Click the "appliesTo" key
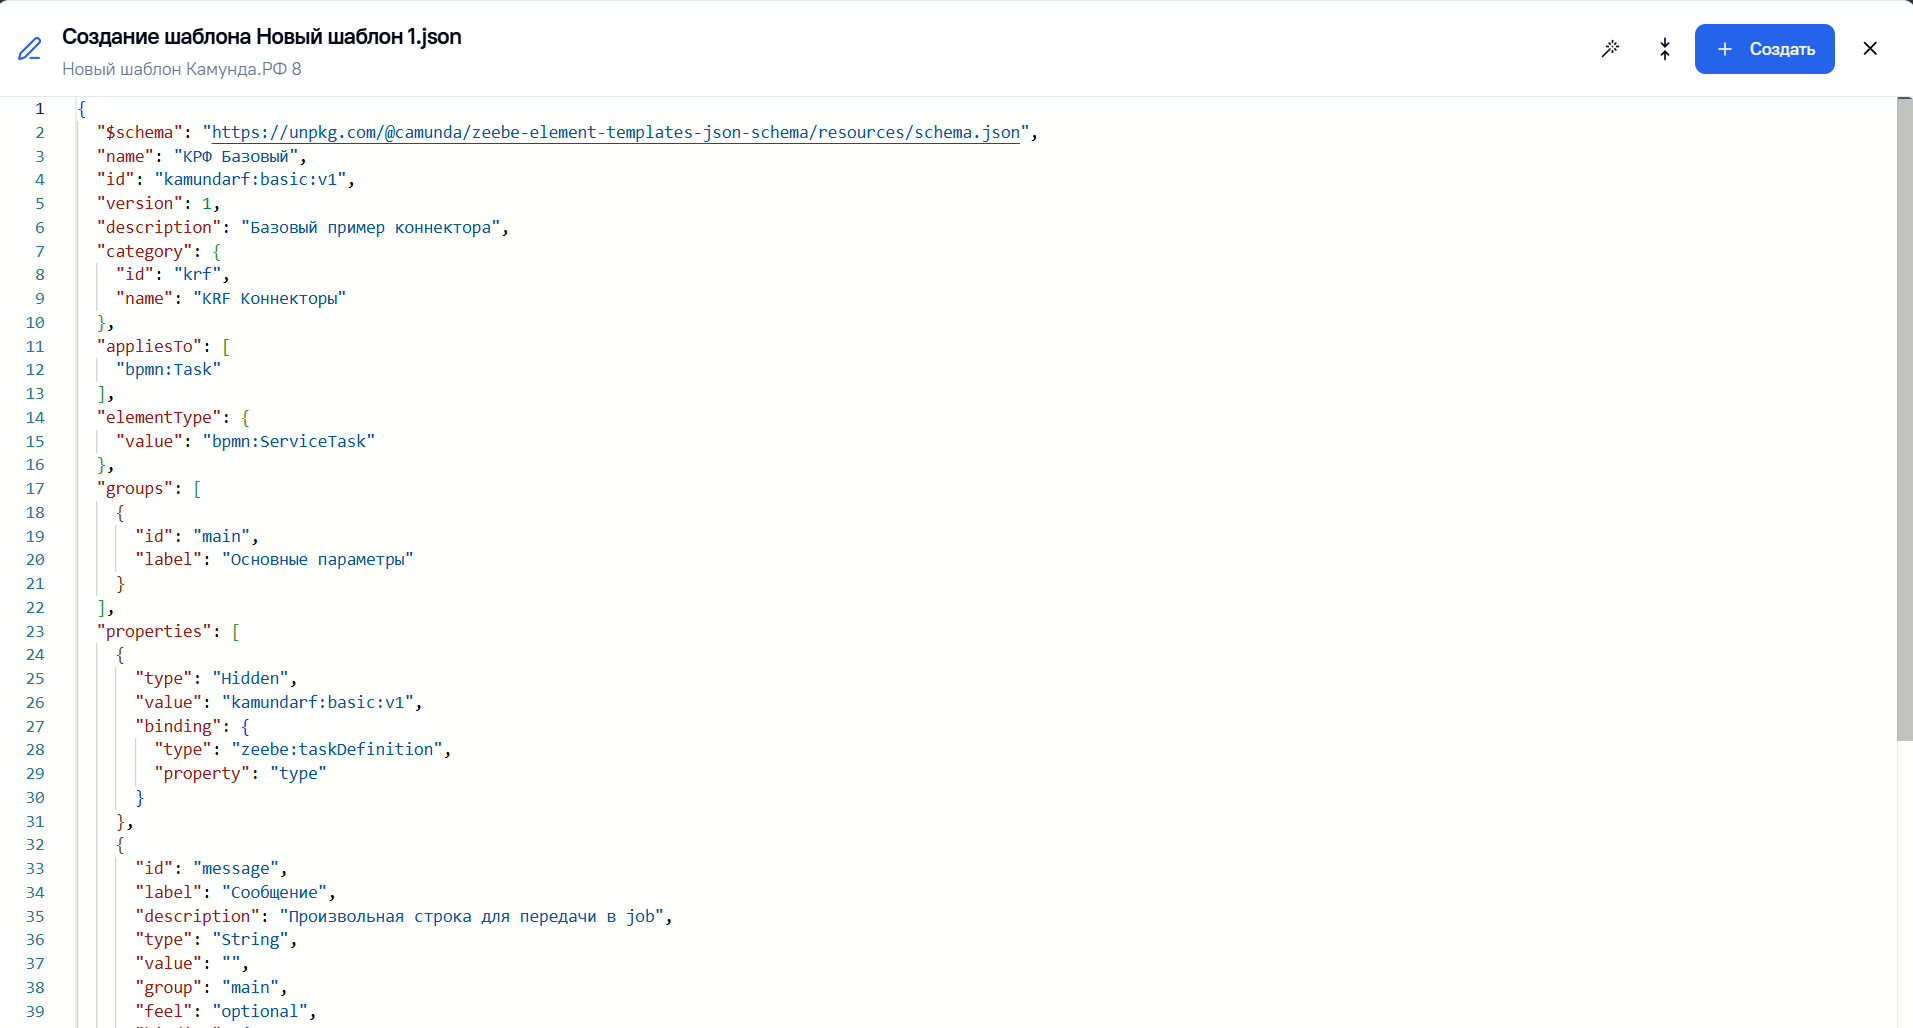Viewport: 1913px width, 1028px height. (150, 346)
